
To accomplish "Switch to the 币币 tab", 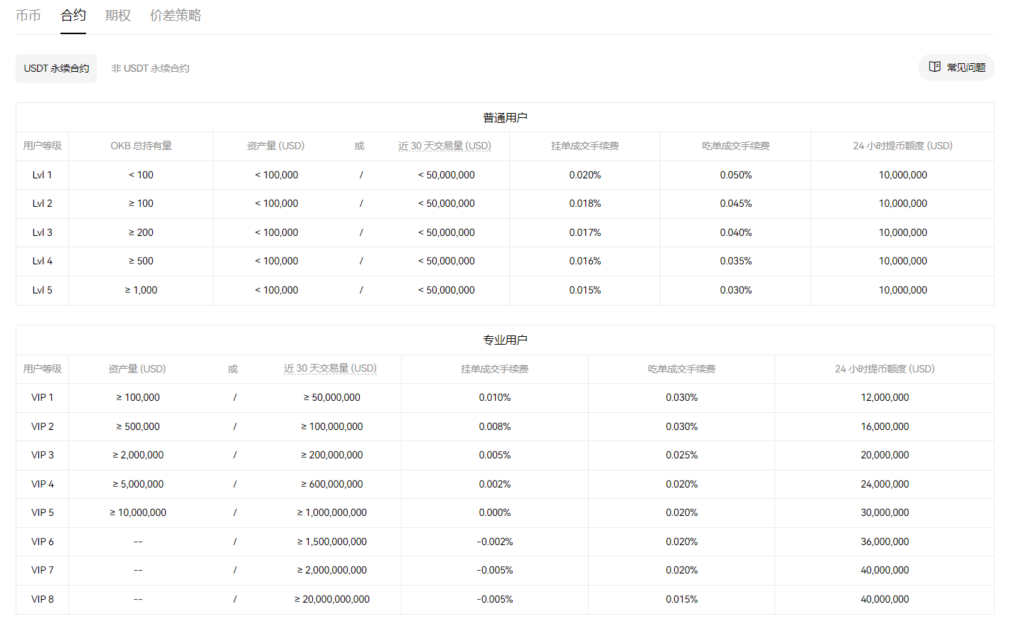I will (x=28, y=16).
